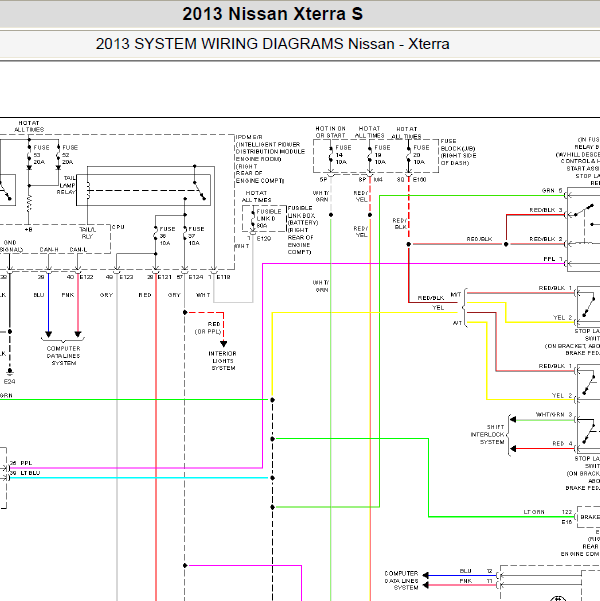Click the "INTERIOR LIGHTS SYSTEM" label
Screen dimensions: 600x601
tap(222, 361)
